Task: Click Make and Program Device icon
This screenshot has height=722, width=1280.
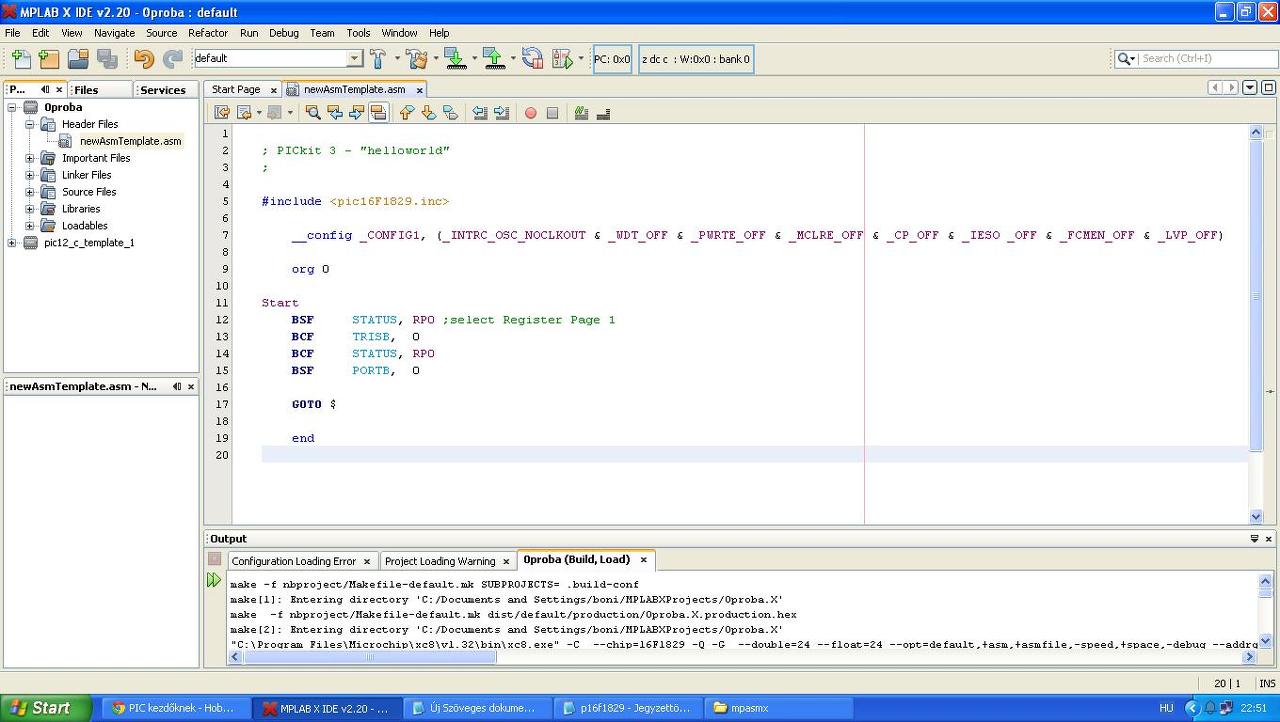Action: (455, 59)
